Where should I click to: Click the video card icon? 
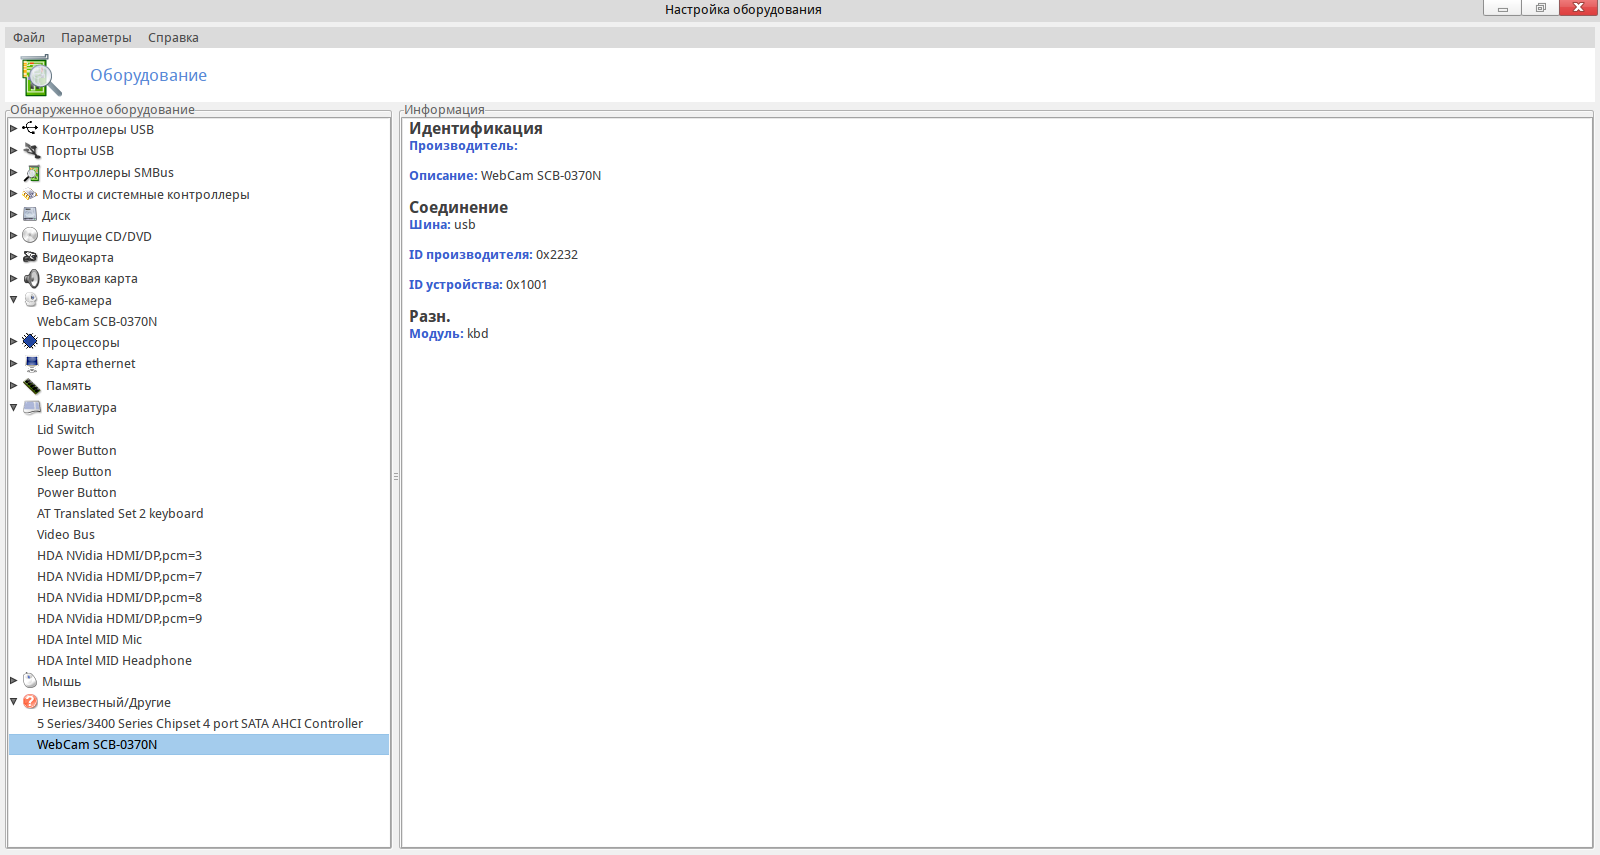(x=30, y=257)
